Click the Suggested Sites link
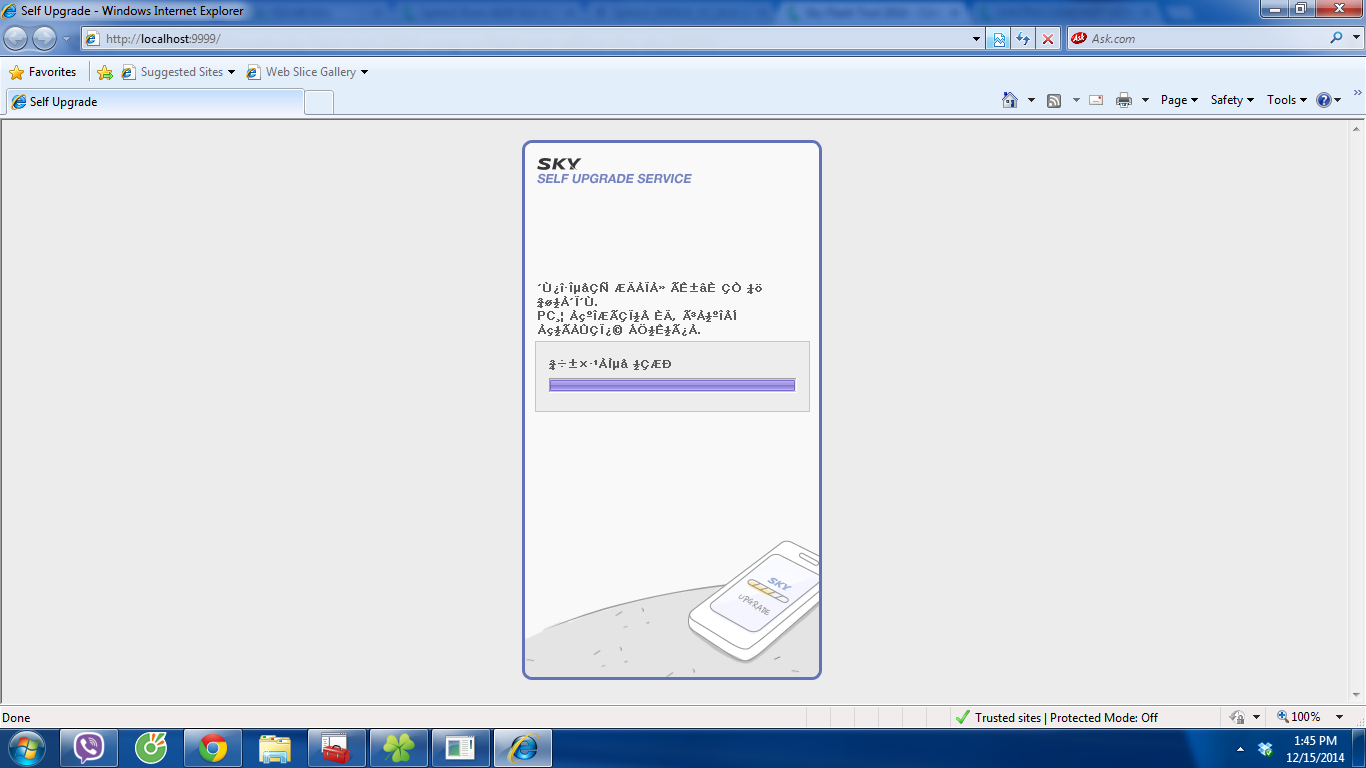This screenshot has width=1366, height=768. [x=180, y=72]
